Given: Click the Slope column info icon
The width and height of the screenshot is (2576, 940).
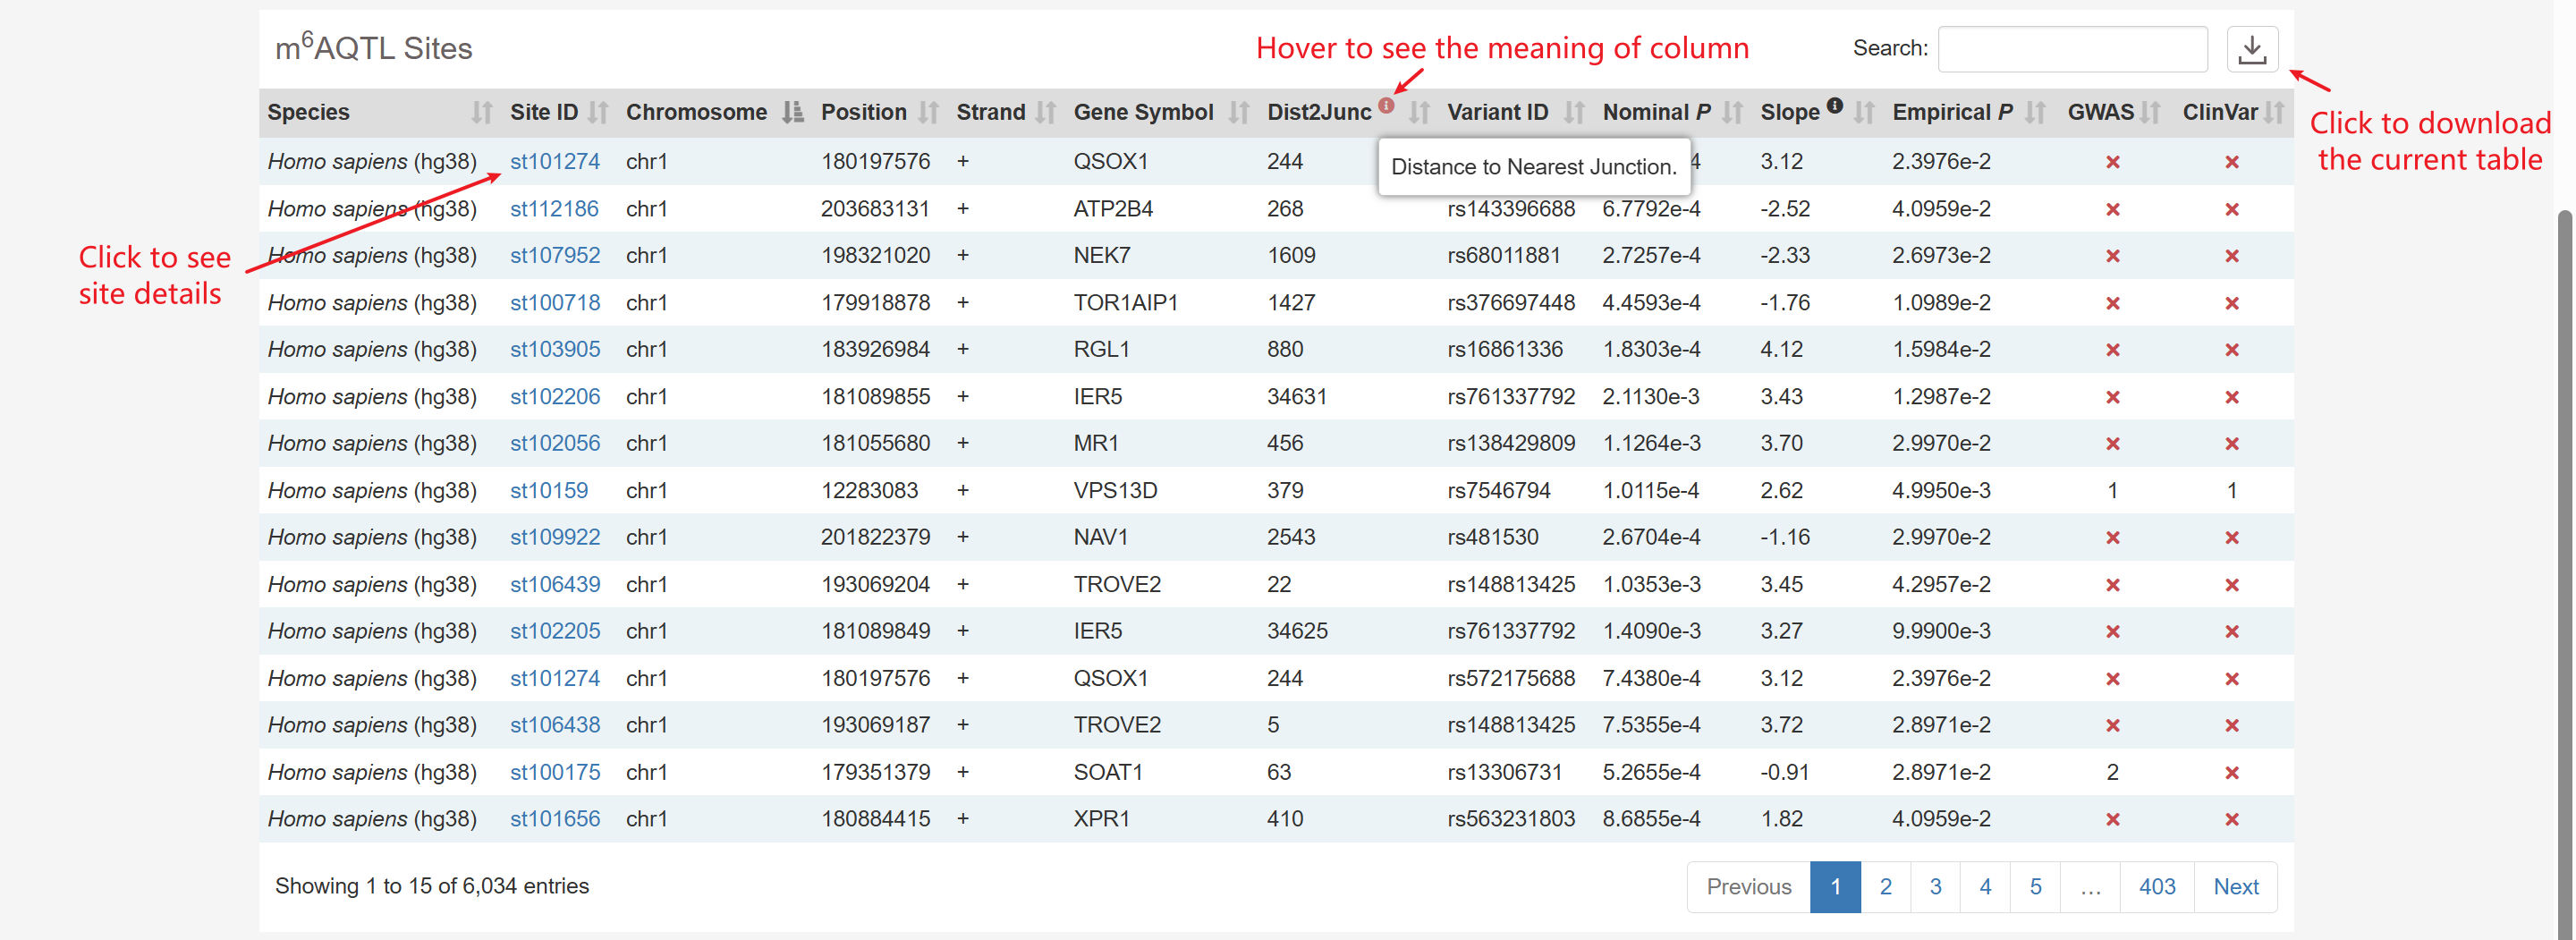Looking at the screenshot, I should pos(1834,105).
